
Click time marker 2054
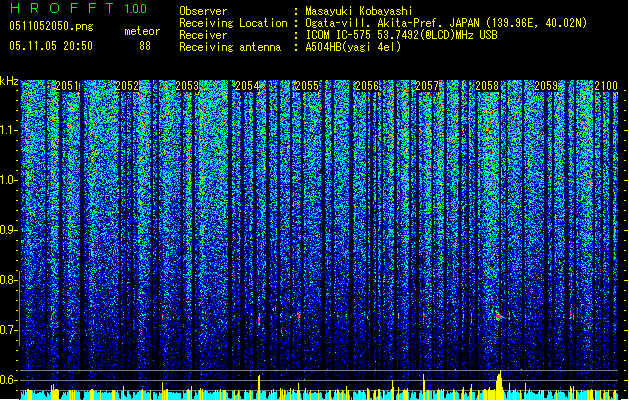[247, 86]
